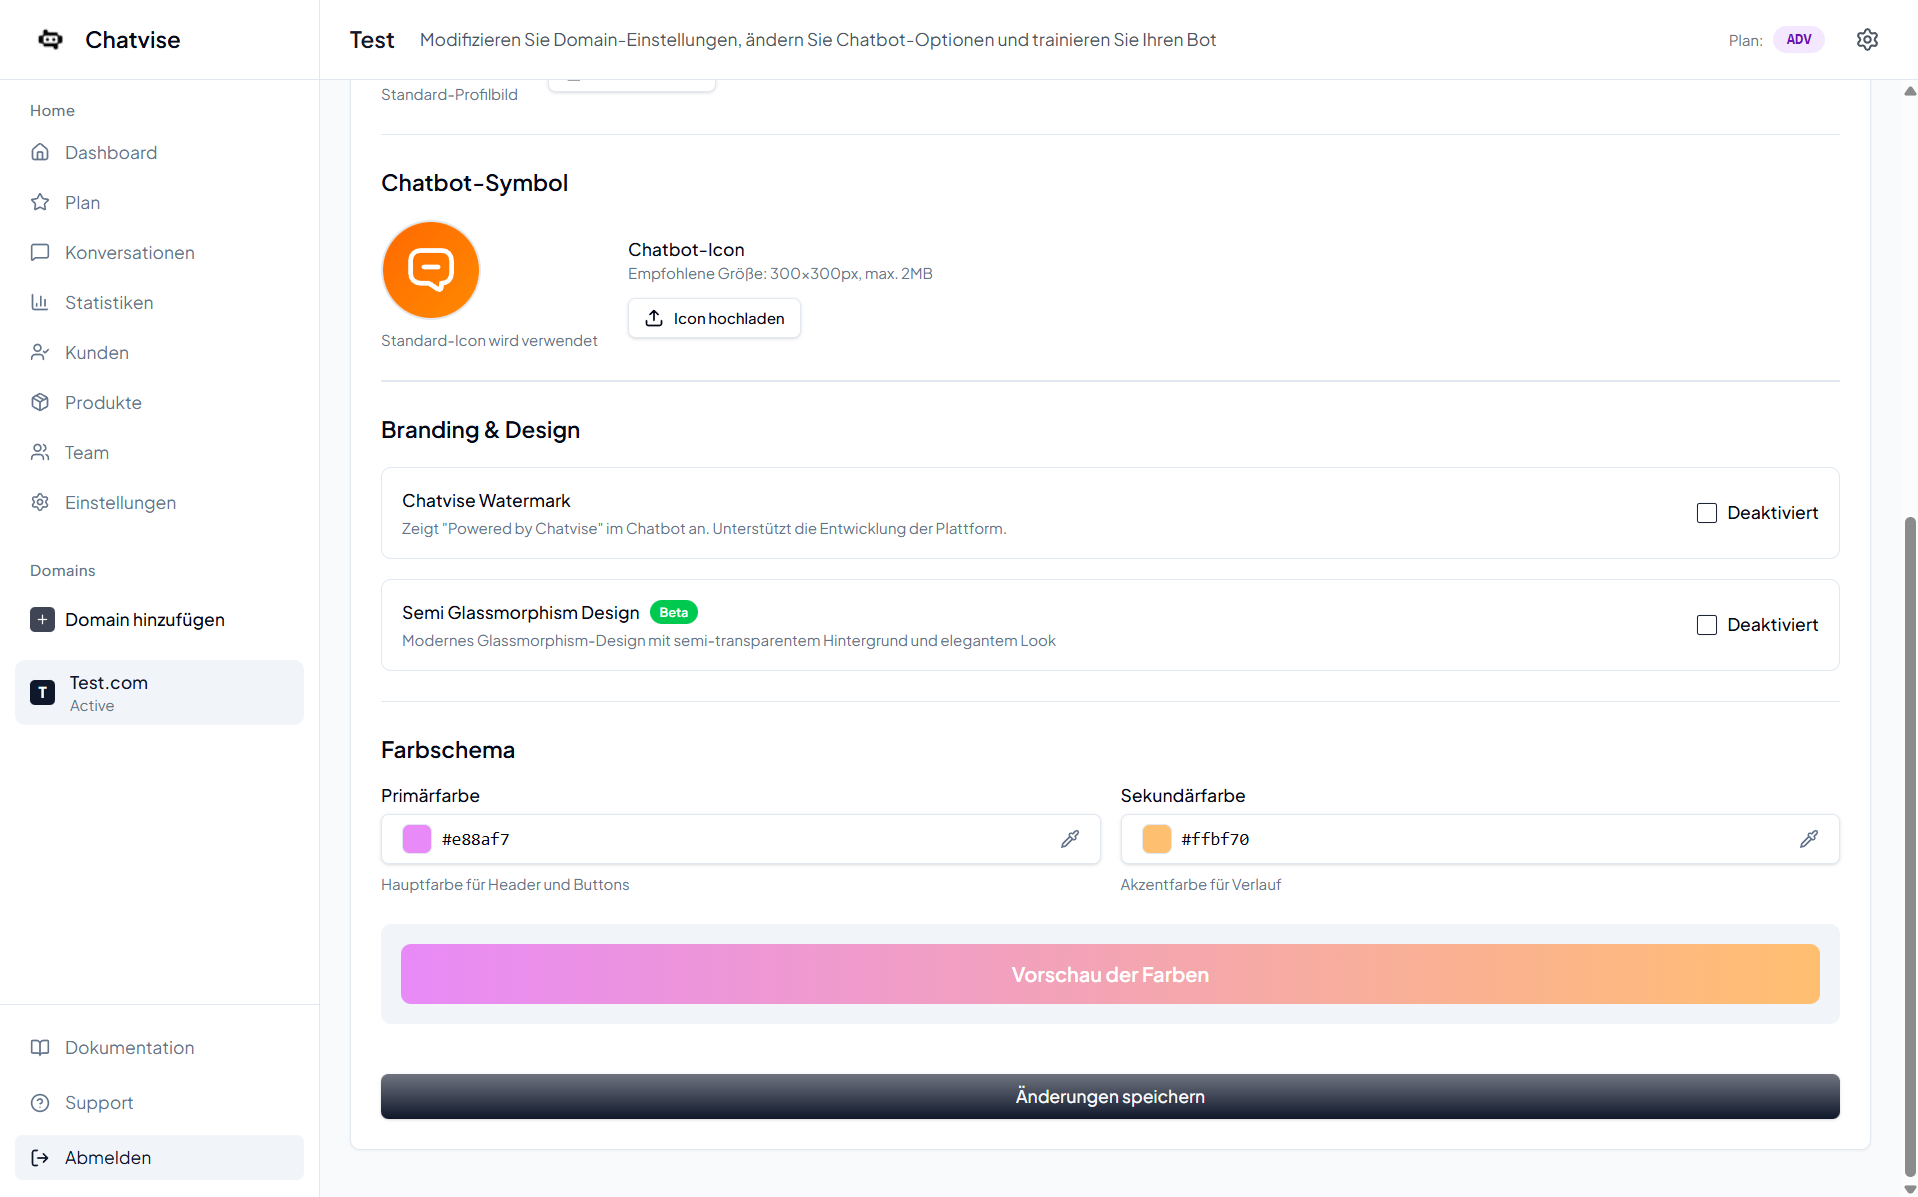Viewport: 1918px width, 1197px height.
Task: Click the secondary color hex input field
Action: click(x=1480, y=839)
